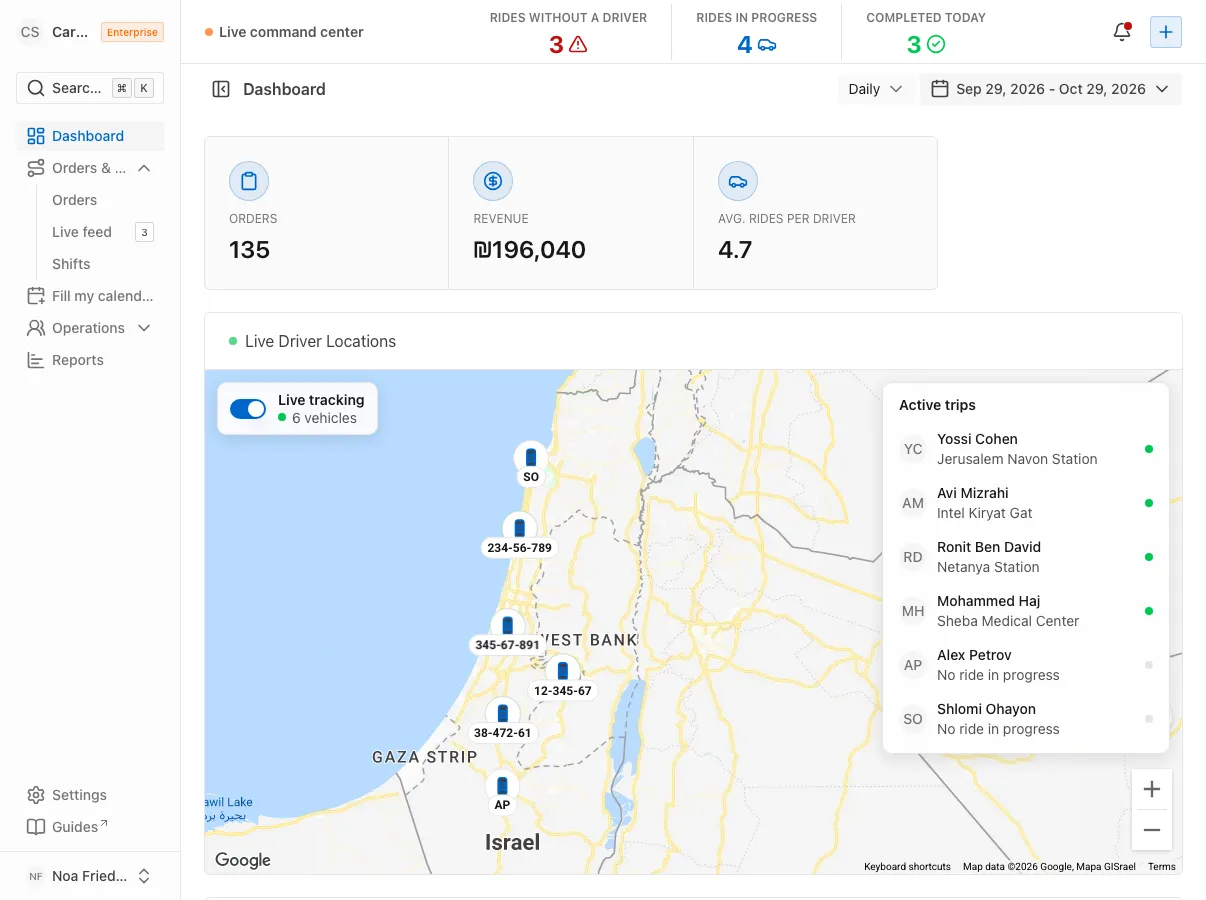
Task: Select vehicle marker 12-345-67
Action: click(563, 678)
